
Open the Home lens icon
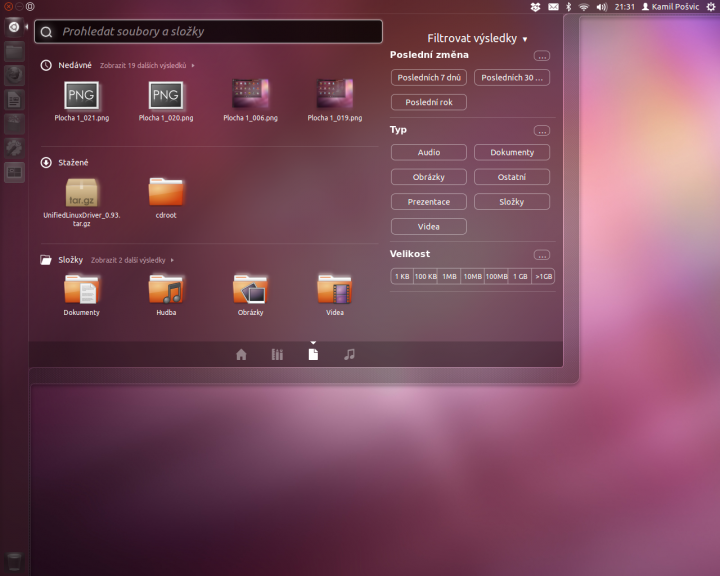[241, 354]
